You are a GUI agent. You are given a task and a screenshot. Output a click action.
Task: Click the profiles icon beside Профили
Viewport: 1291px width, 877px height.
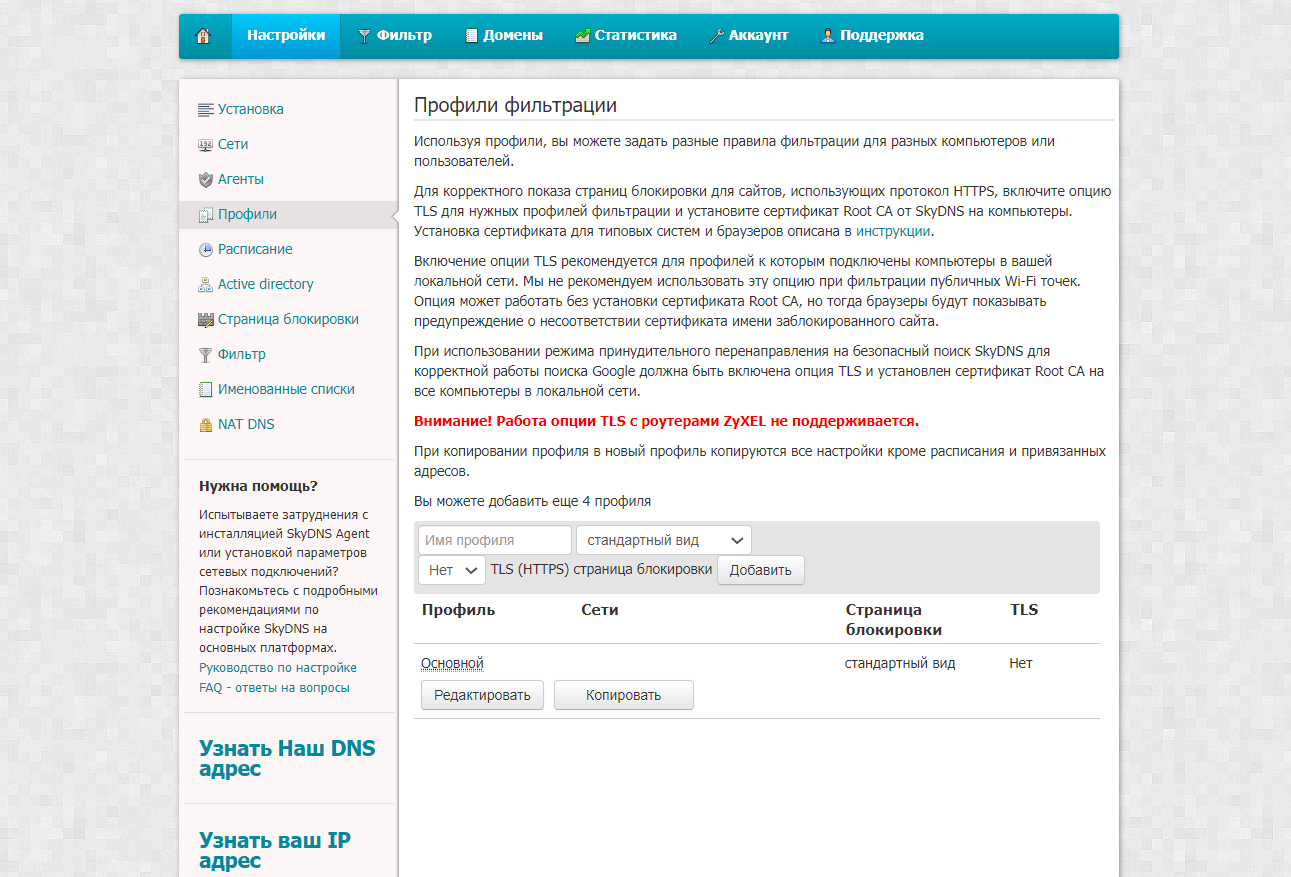pyautogui.click(x=206, y=215)
